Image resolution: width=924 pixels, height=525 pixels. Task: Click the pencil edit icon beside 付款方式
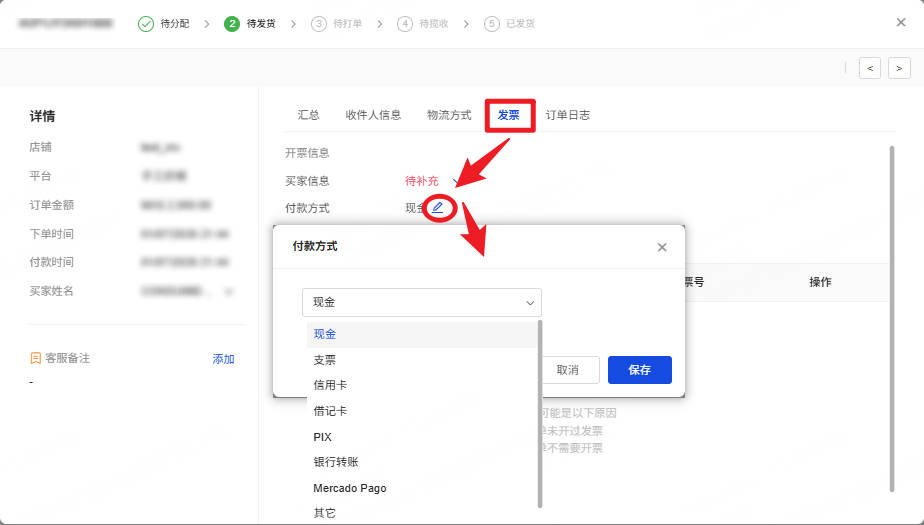coord(438,207)
